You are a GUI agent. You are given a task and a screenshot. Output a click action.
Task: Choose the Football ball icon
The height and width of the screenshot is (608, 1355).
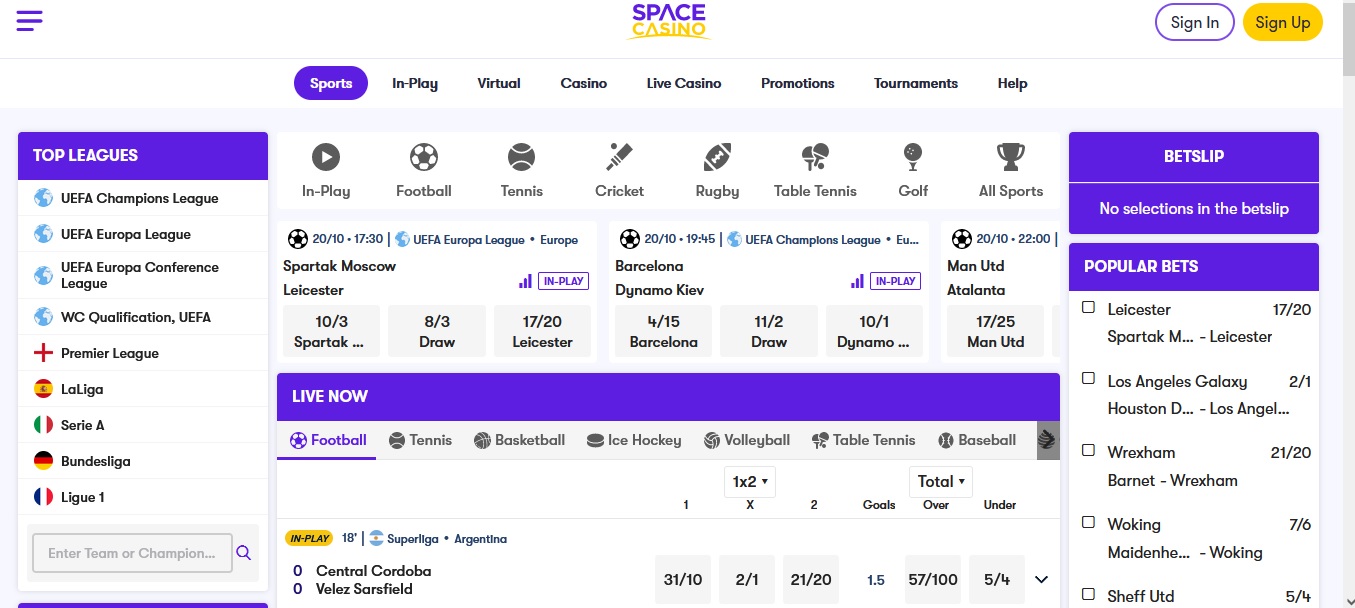click(x=424, y=157)
